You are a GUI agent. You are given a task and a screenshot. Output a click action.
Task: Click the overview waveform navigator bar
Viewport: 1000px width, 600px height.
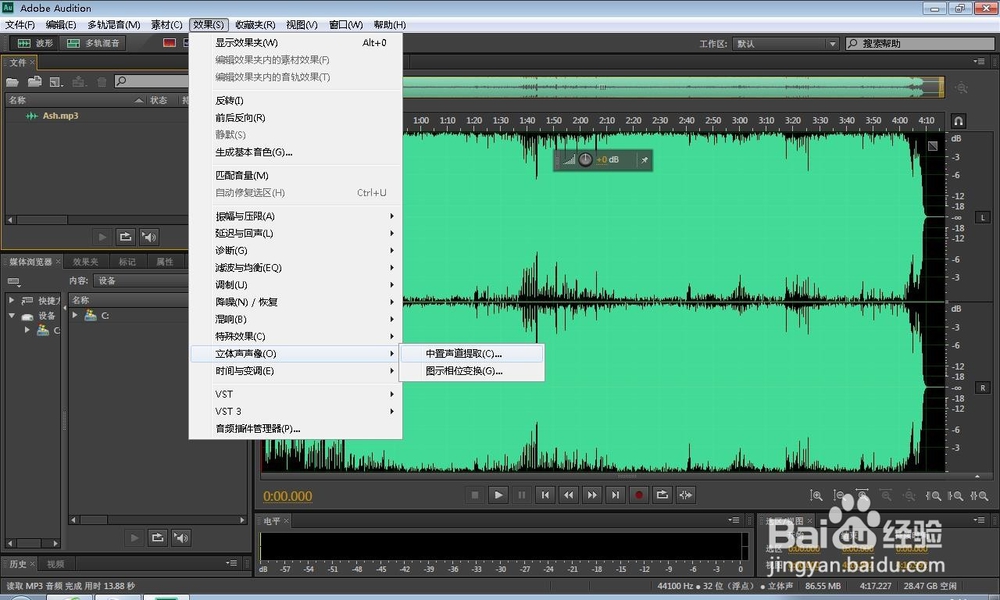[x=672, y=87]
